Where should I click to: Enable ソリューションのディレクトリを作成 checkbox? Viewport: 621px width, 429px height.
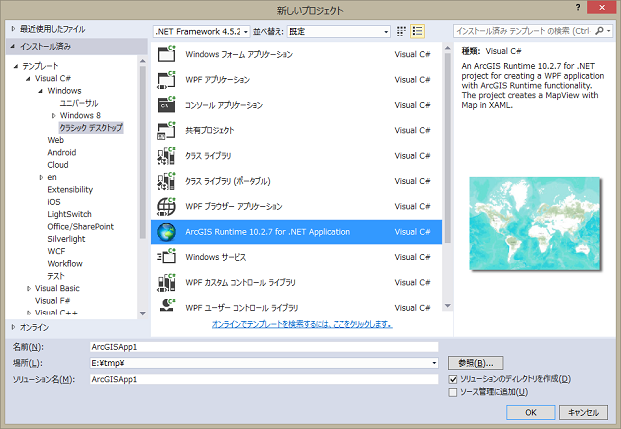[x=453, y=379]
